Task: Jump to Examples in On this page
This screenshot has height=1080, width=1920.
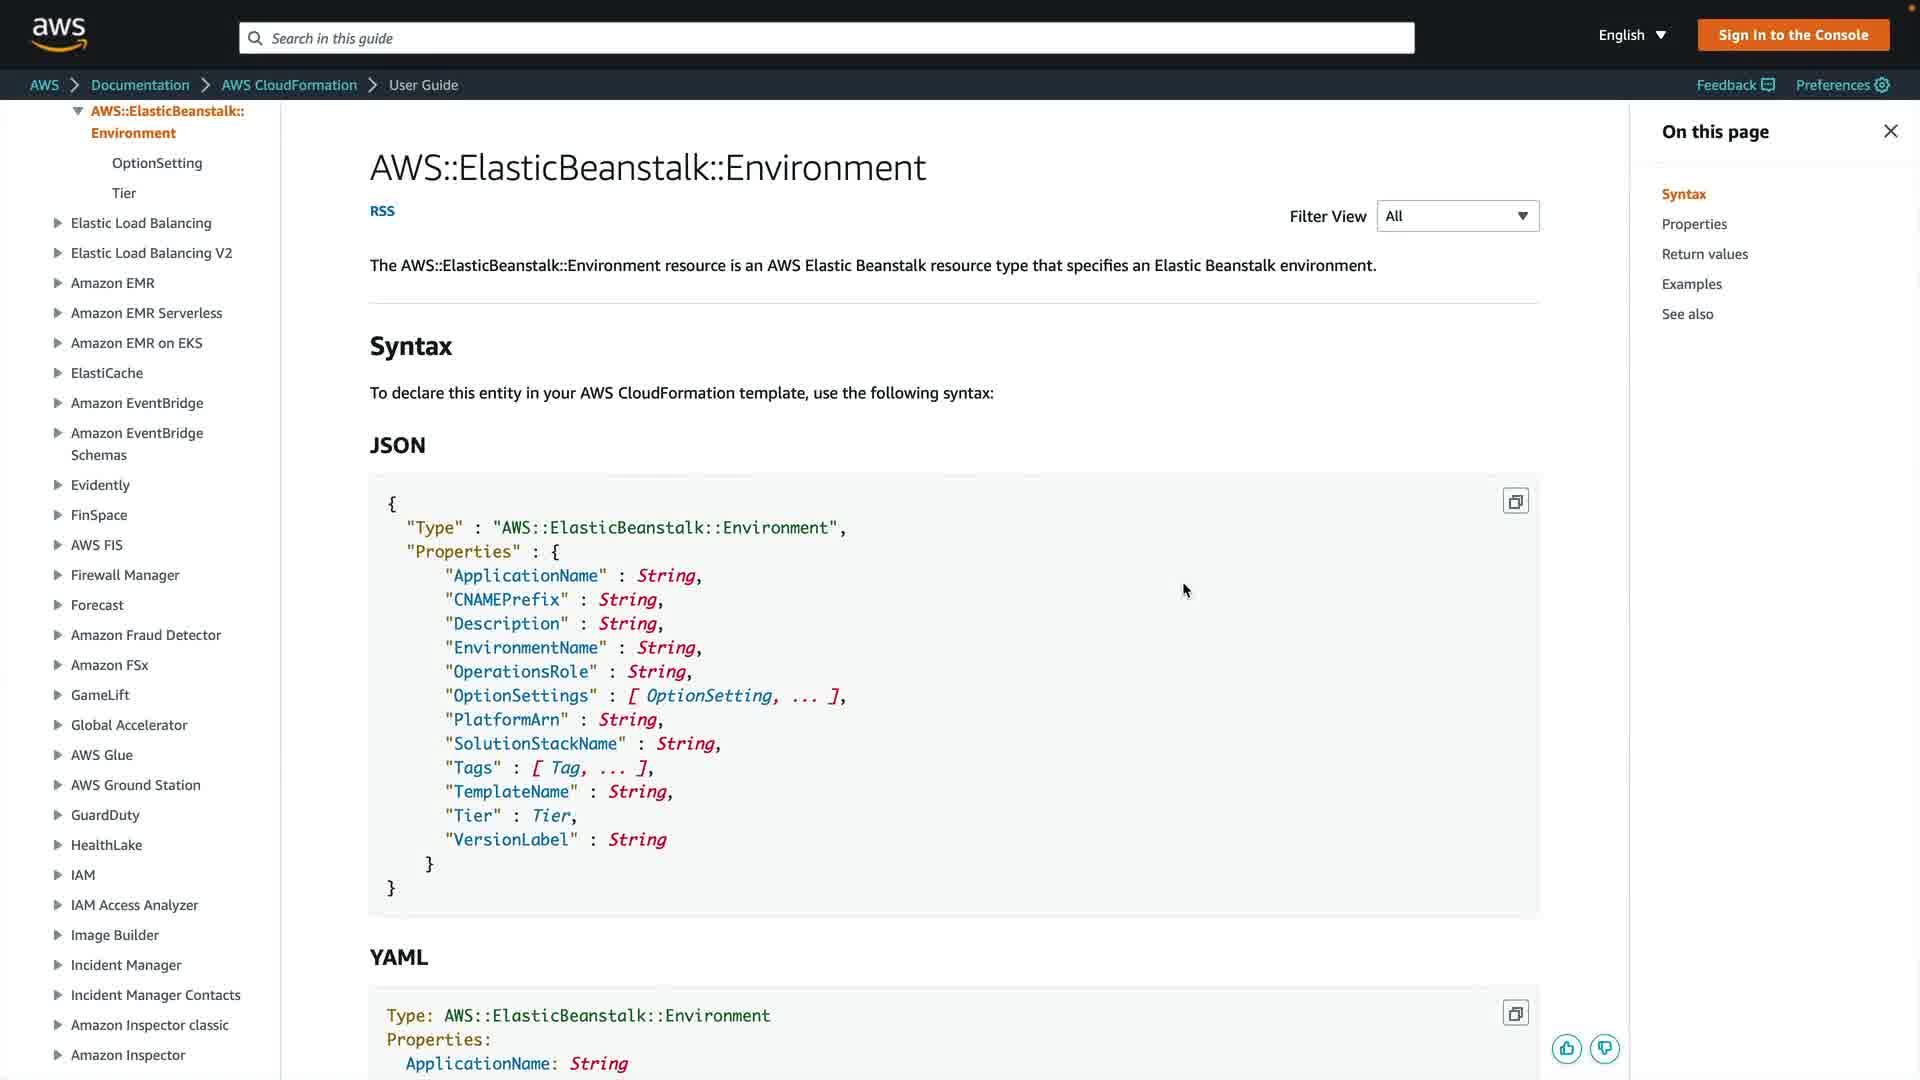Action: [x=1691, y=284]
